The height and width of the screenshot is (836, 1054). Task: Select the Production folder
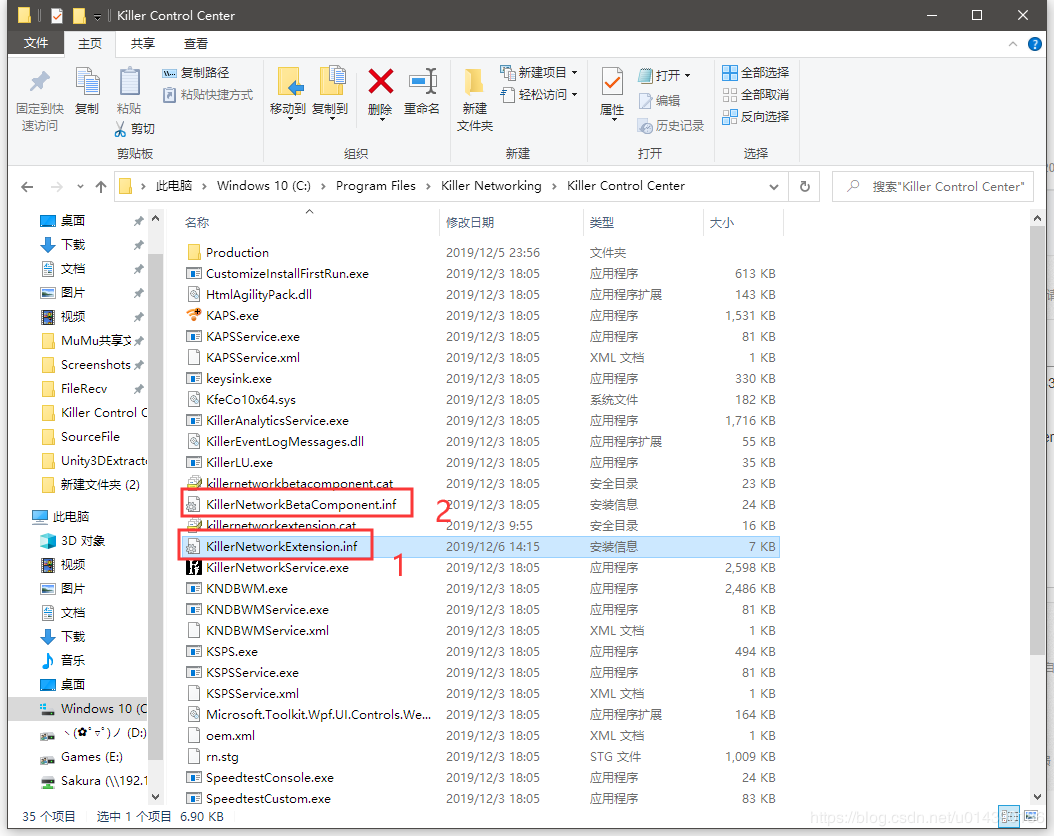click(237, 253)
